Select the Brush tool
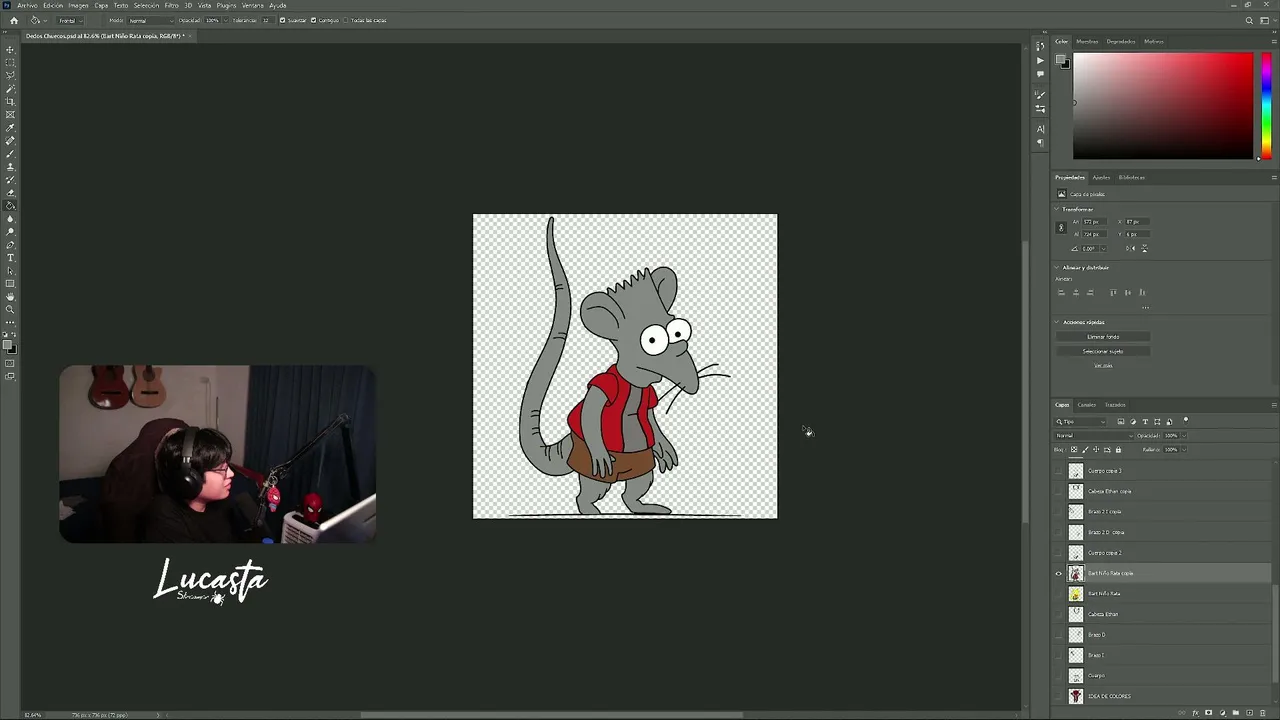The width and height of the screenshot is (1280, 720). coord(11,153)
